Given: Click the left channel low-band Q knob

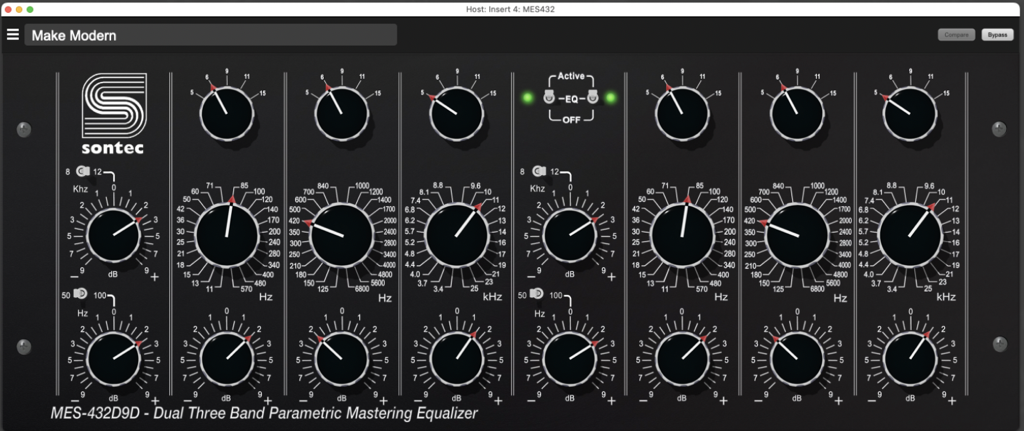Looking at the screenshot, I should click(227, 114).
